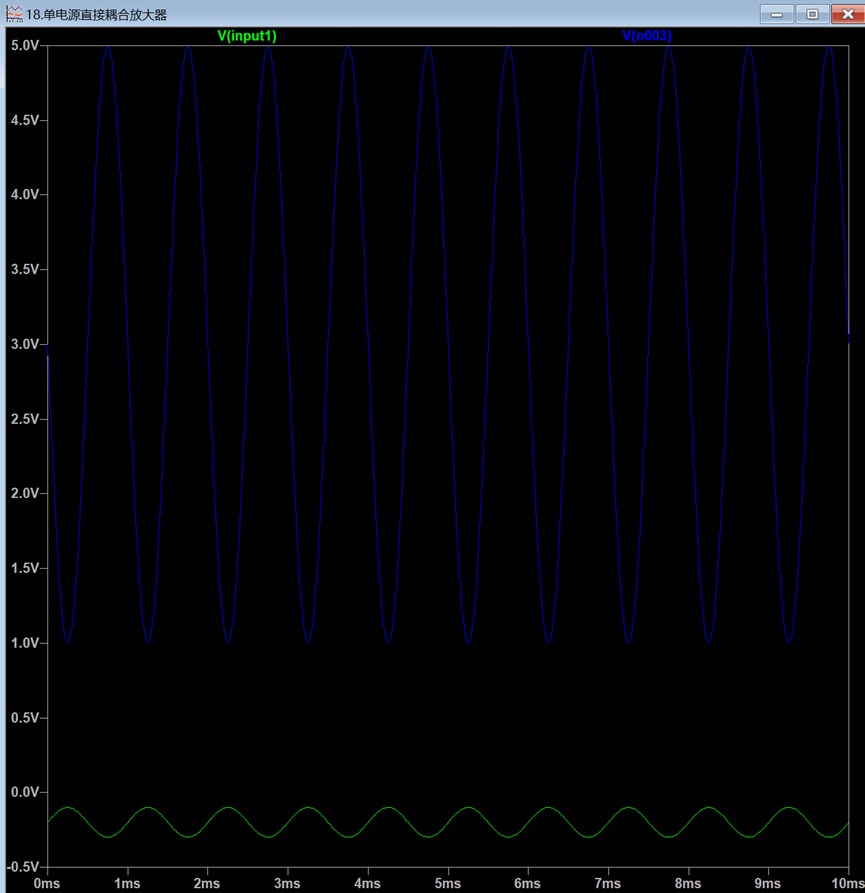Image resolution: width=865 pixels, height=893 pixels.
Task: Close the waveform window
Action: tap(848, 14)
